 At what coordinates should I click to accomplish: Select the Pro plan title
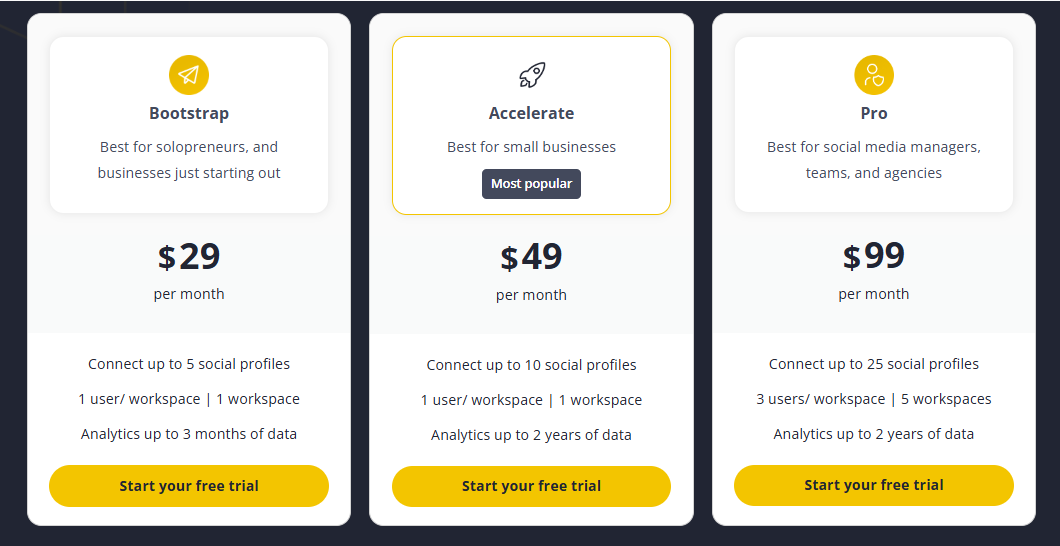point(873,113)
